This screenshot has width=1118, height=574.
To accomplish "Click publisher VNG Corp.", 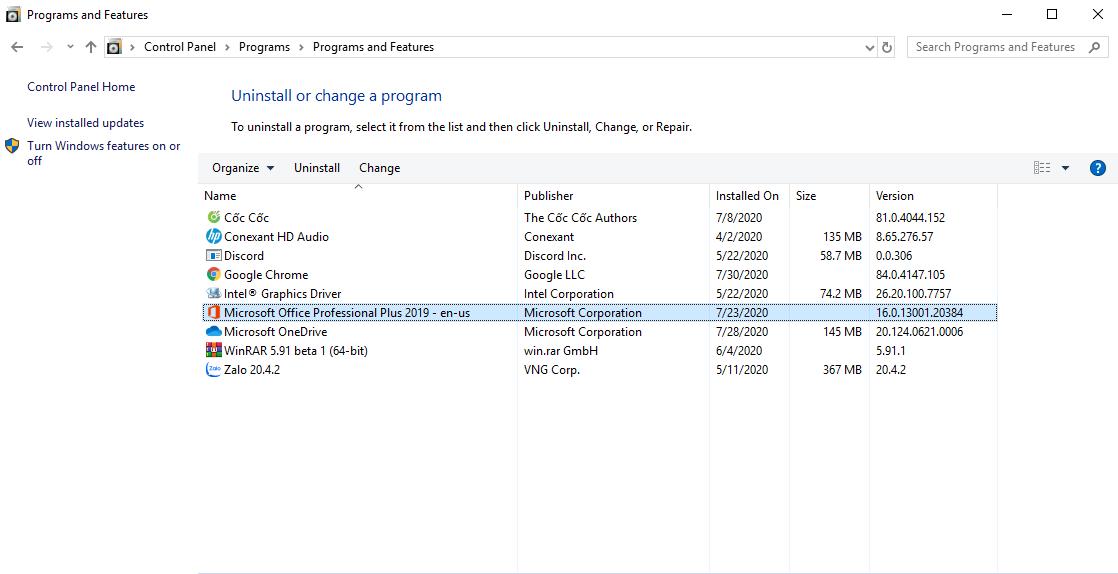I will [x=552, y=369].
